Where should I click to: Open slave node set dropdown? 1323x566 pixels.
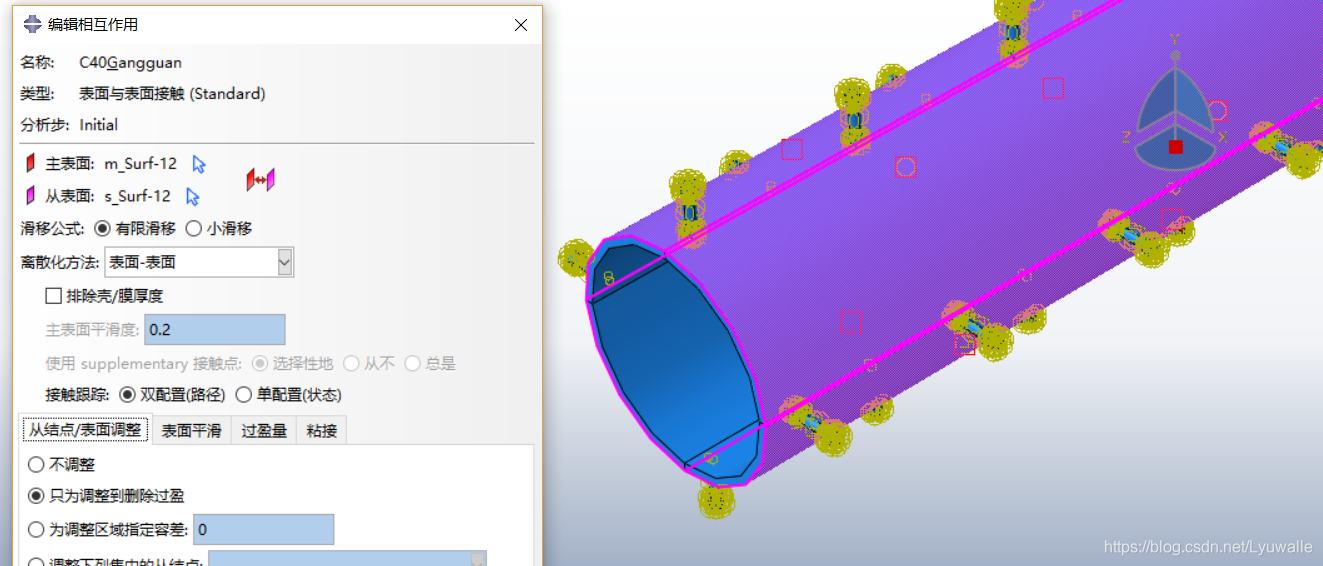(477, 560)
